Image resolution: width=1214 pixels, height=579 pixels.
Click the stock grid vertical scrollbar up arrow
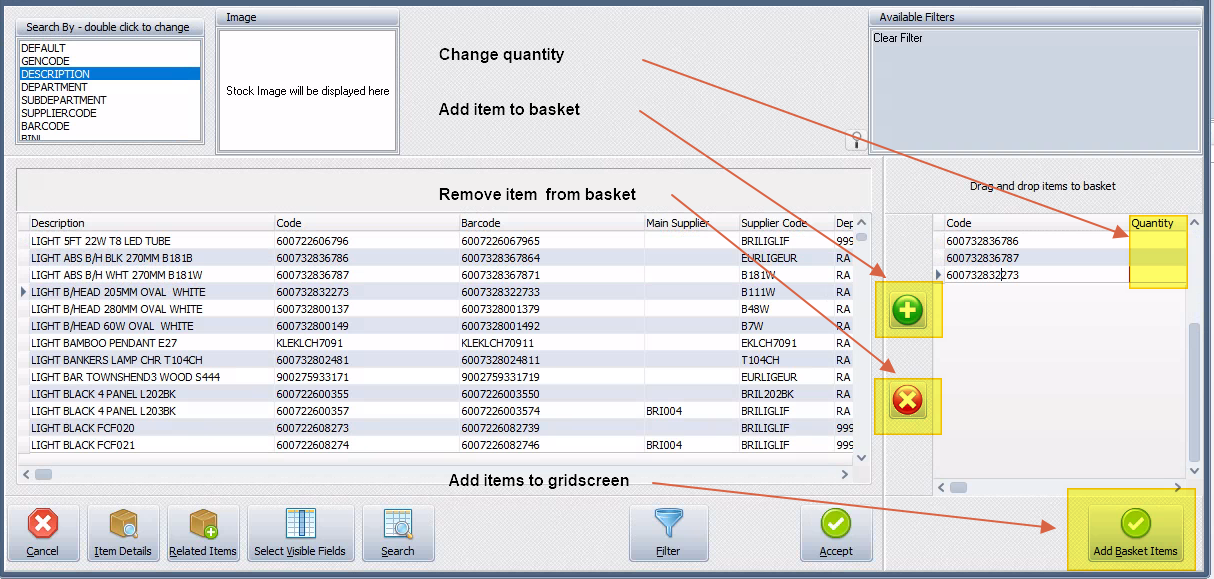(x=862, y=222)
